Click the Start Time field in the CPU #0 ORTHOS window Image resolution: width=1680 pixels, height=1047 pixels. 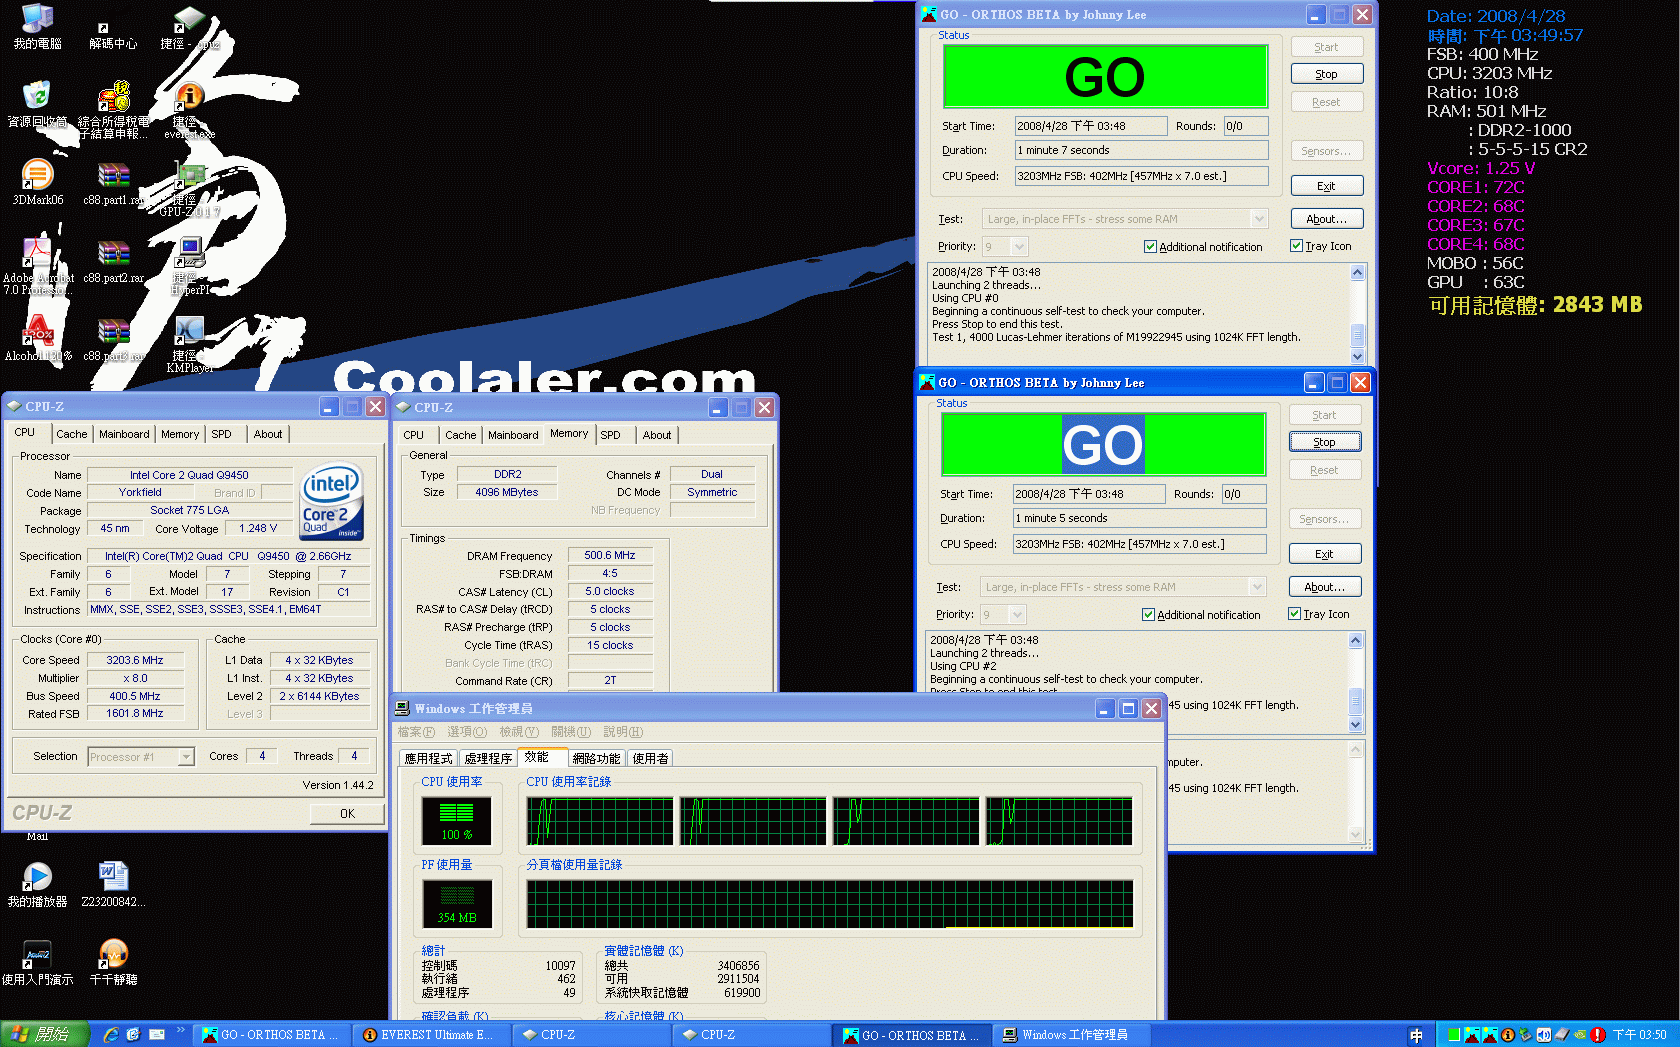[1090, 126]
